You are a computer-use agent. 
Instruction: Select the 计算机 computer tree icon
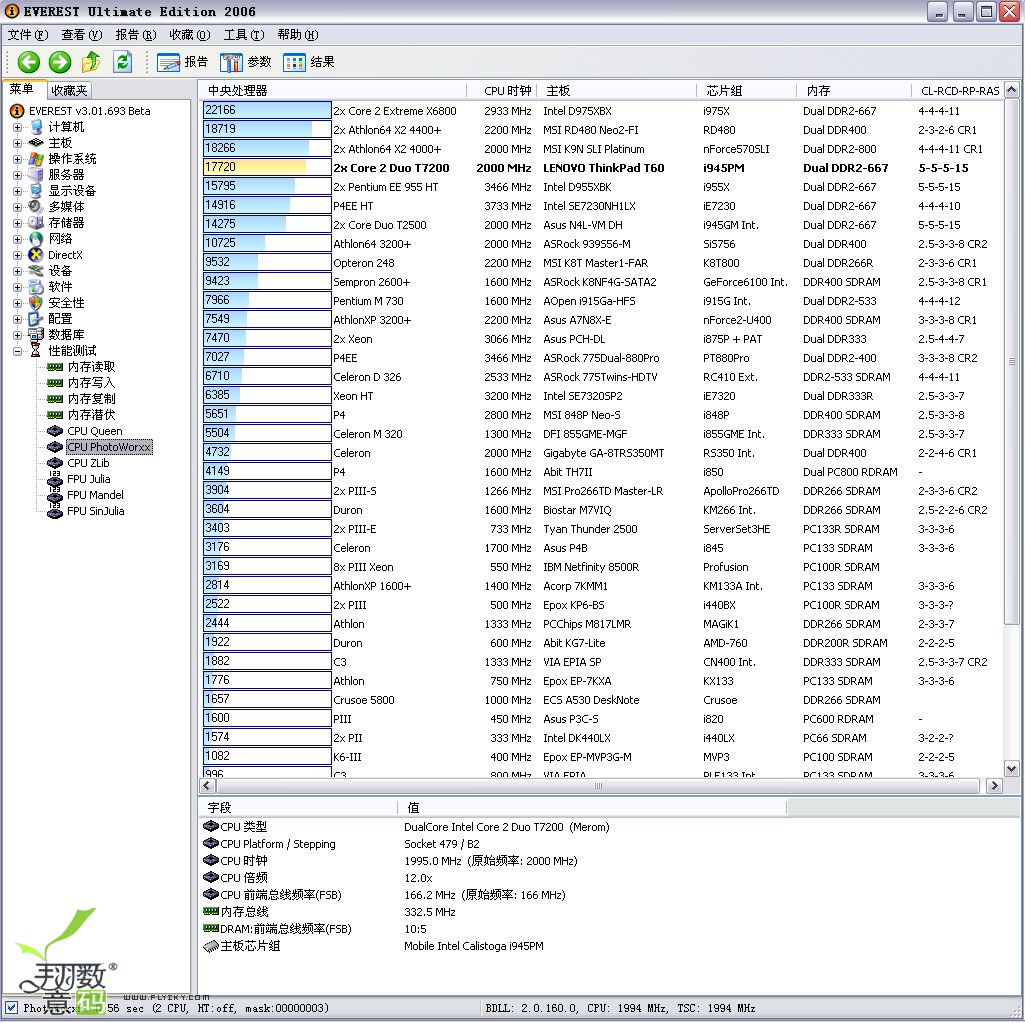36,127
